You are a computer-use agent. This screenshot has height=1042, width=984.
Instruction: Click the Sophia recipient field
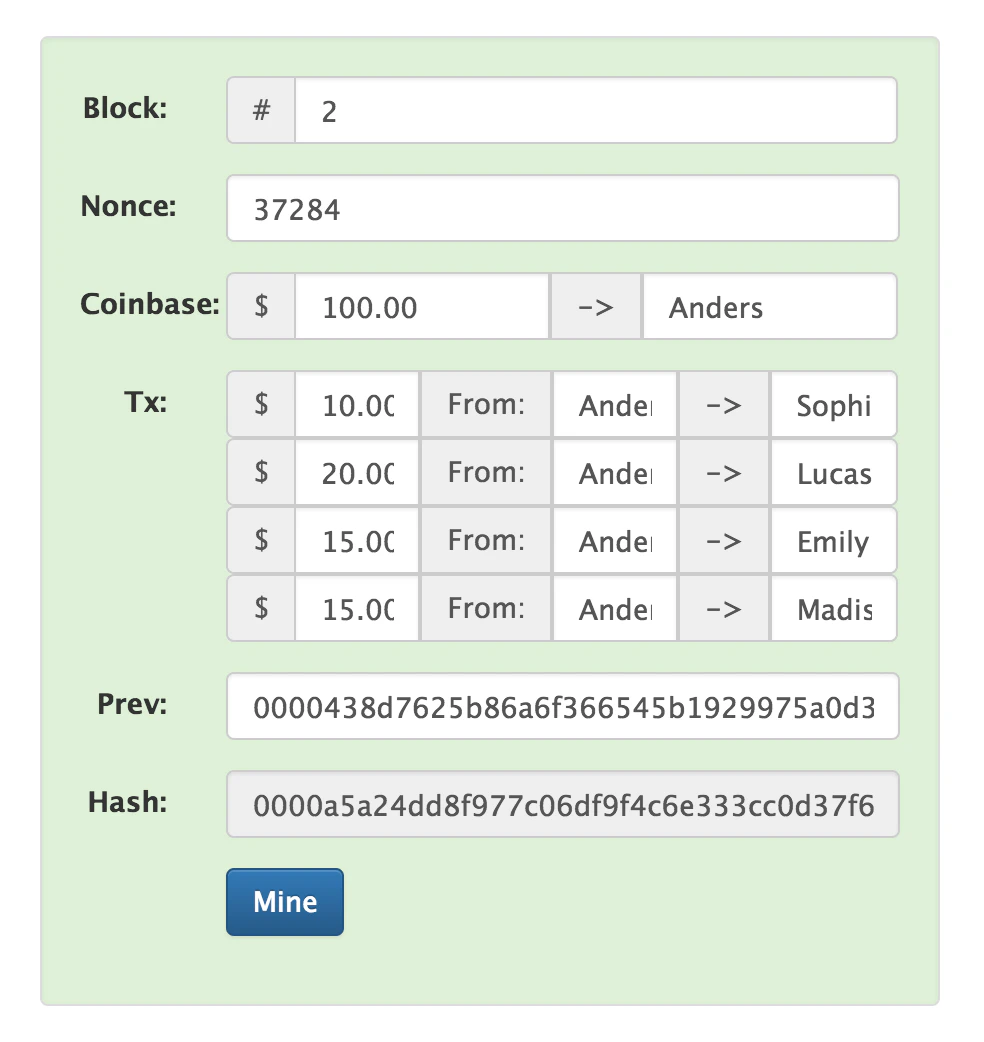point(833,404)
